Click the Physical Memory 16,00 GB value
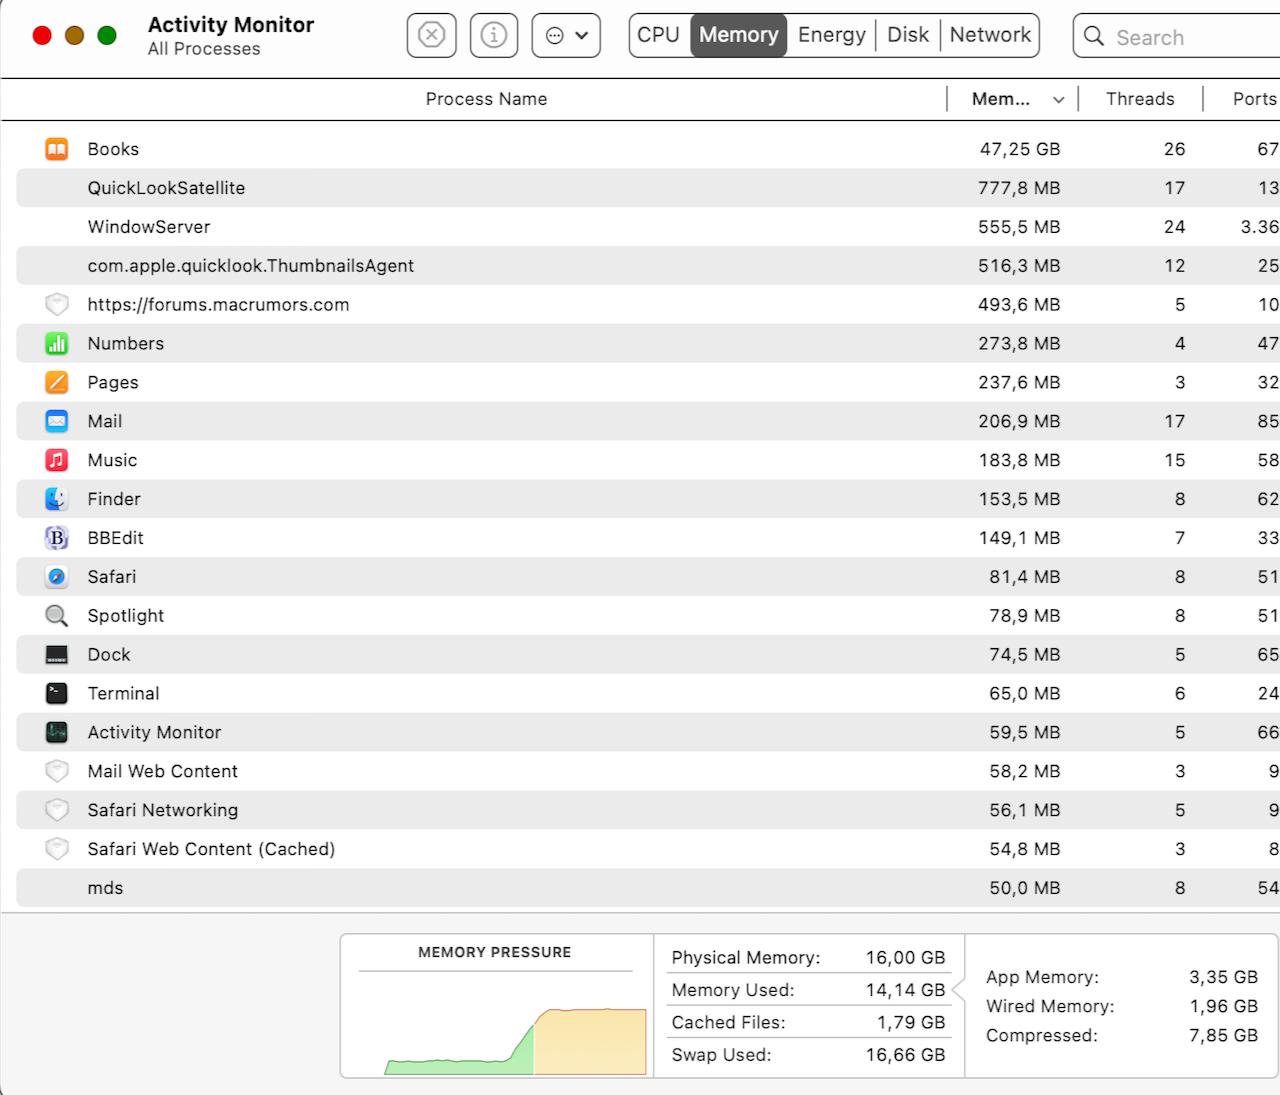1280x1095 pixels. click(905, 958)
